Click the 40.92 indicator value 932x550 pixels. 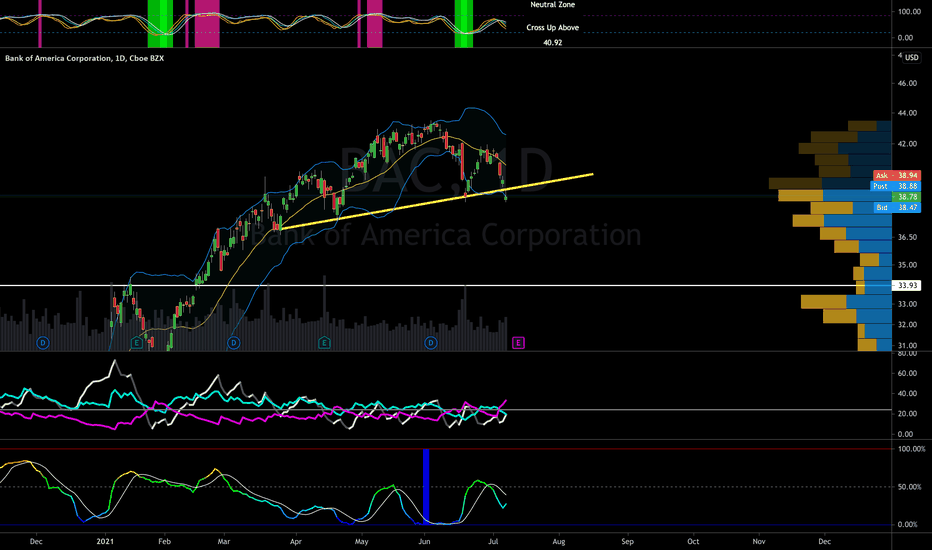click(x=552, y=43)
